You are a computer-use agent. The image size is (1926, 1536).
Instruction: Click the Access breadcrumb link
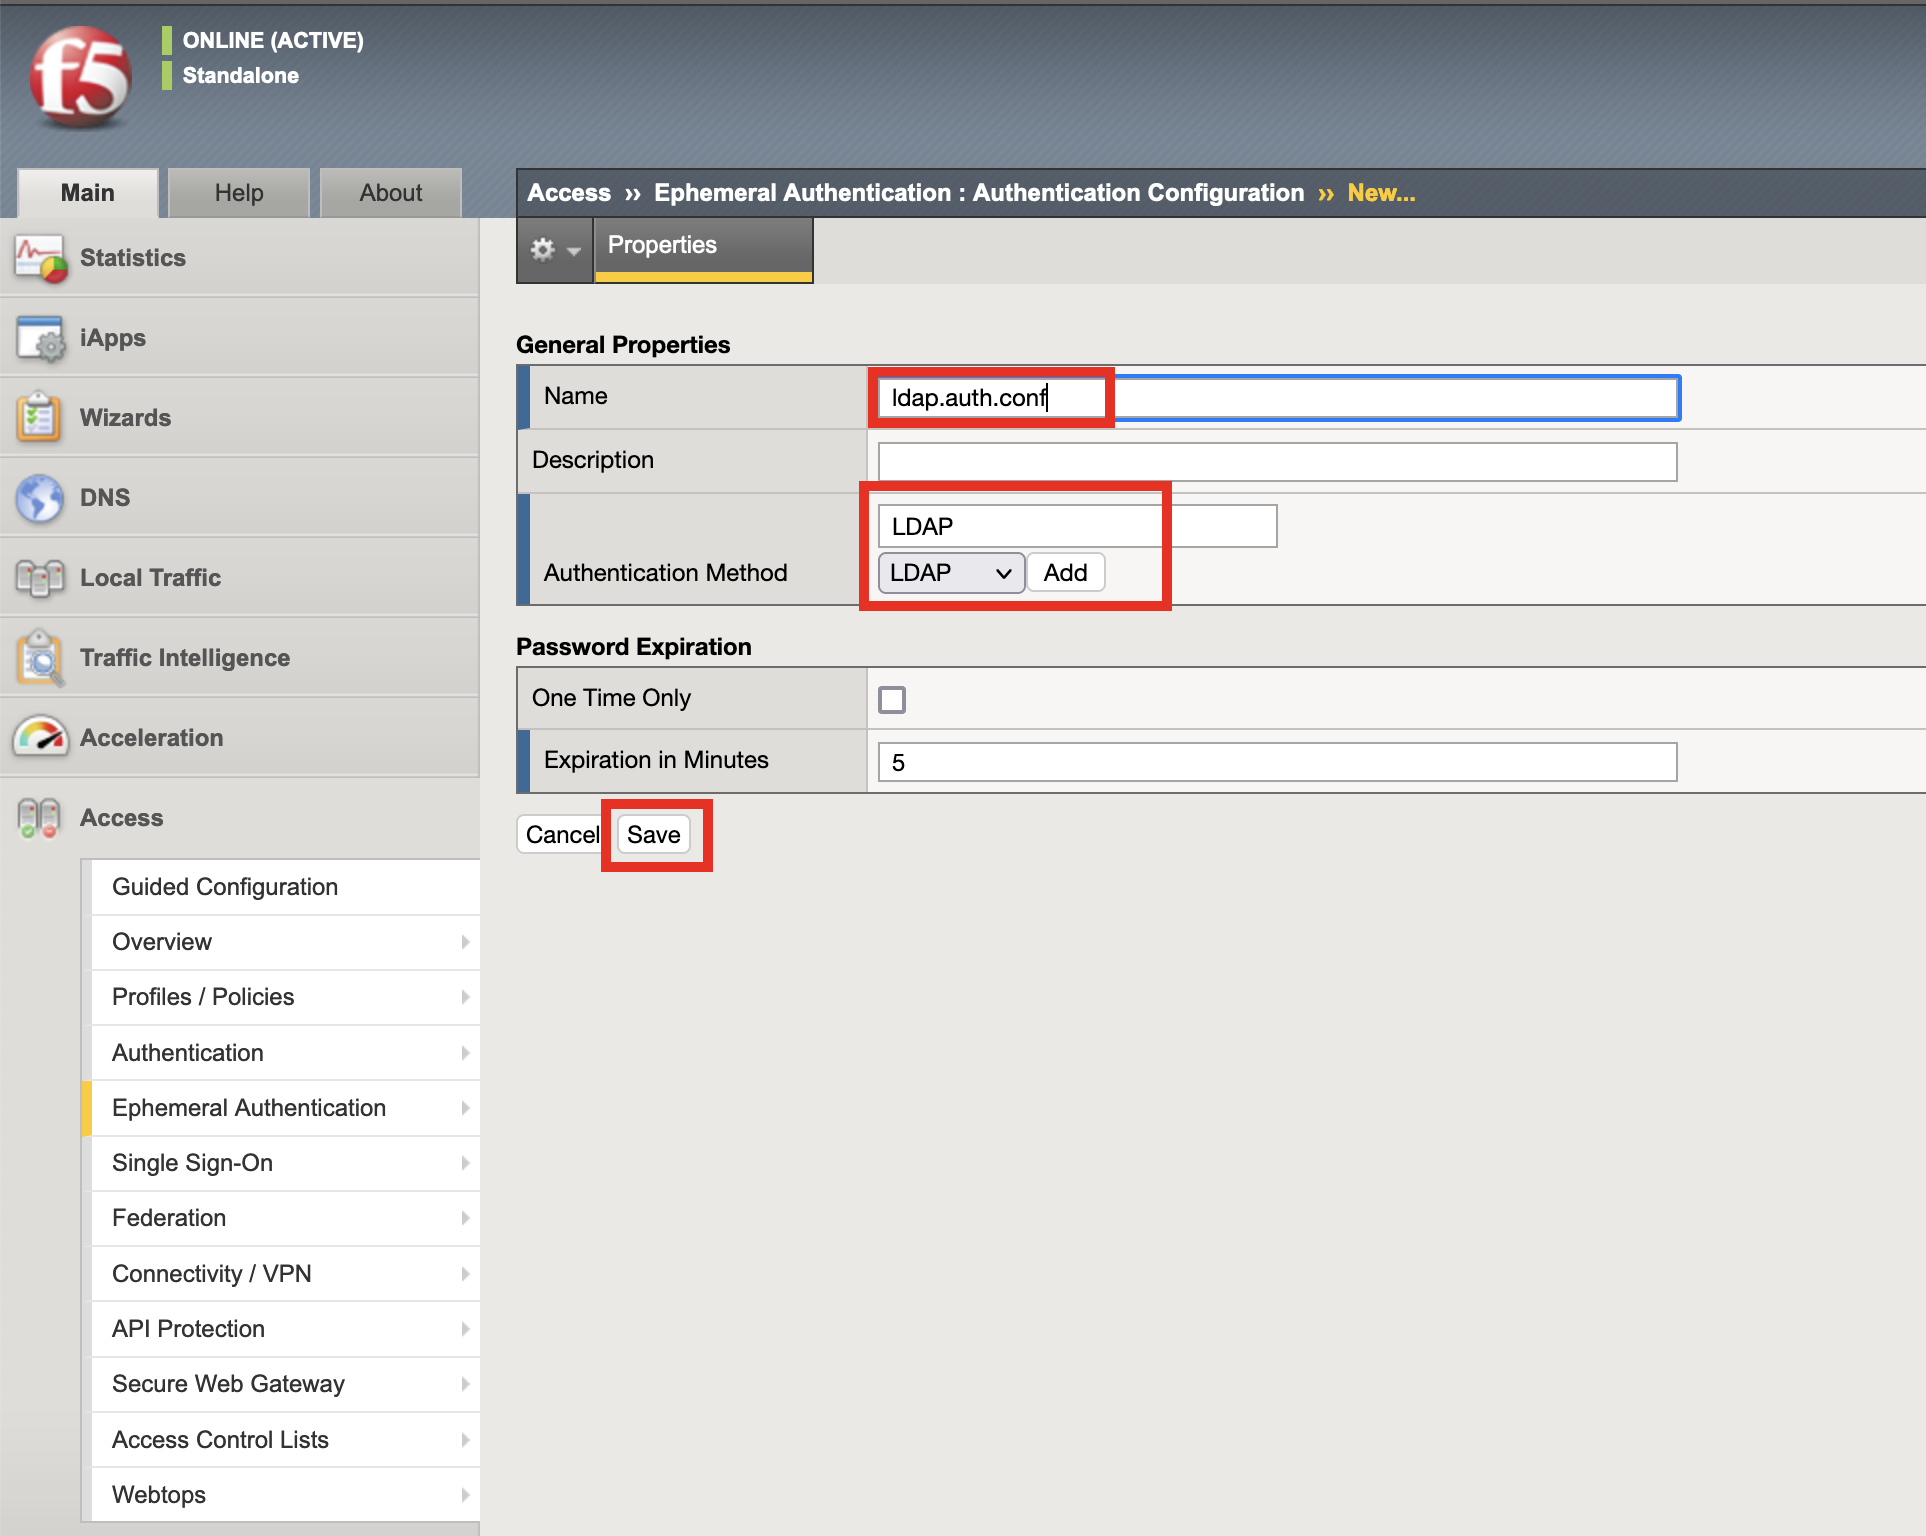click(x=569, y=193)
